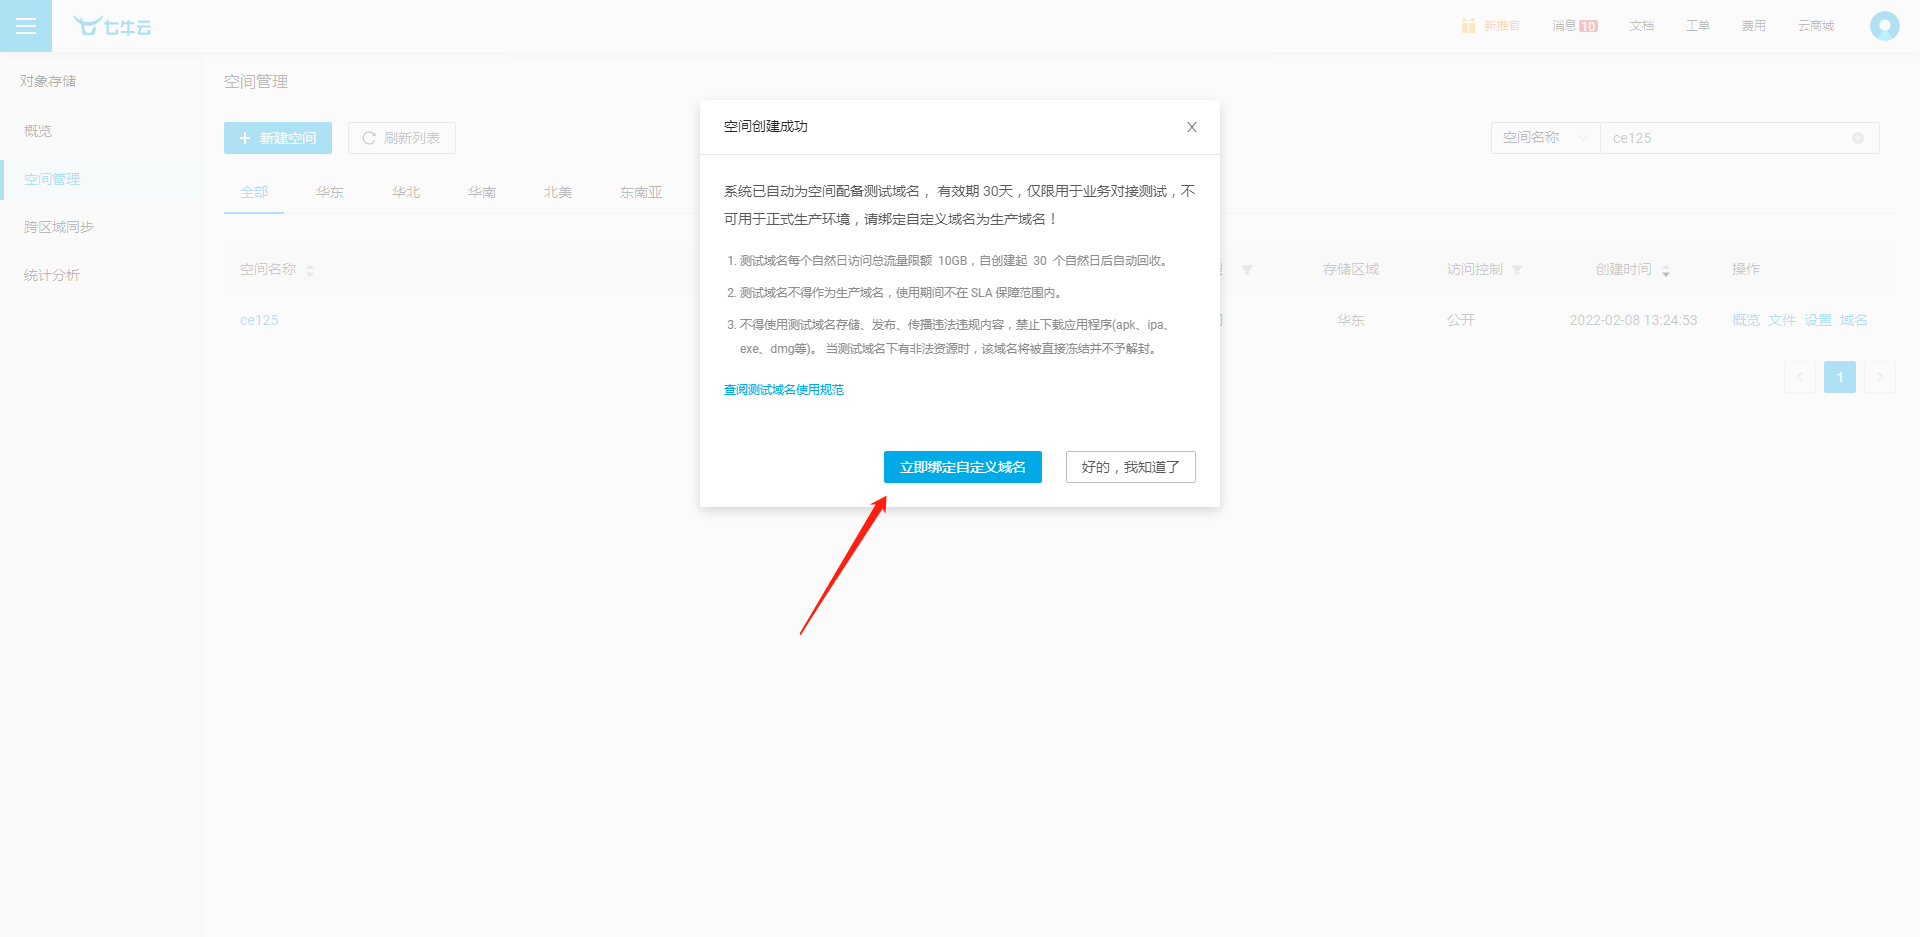Click the 华东 region cell in ce125 row

pyautogui.click(x=1351, y=320)
